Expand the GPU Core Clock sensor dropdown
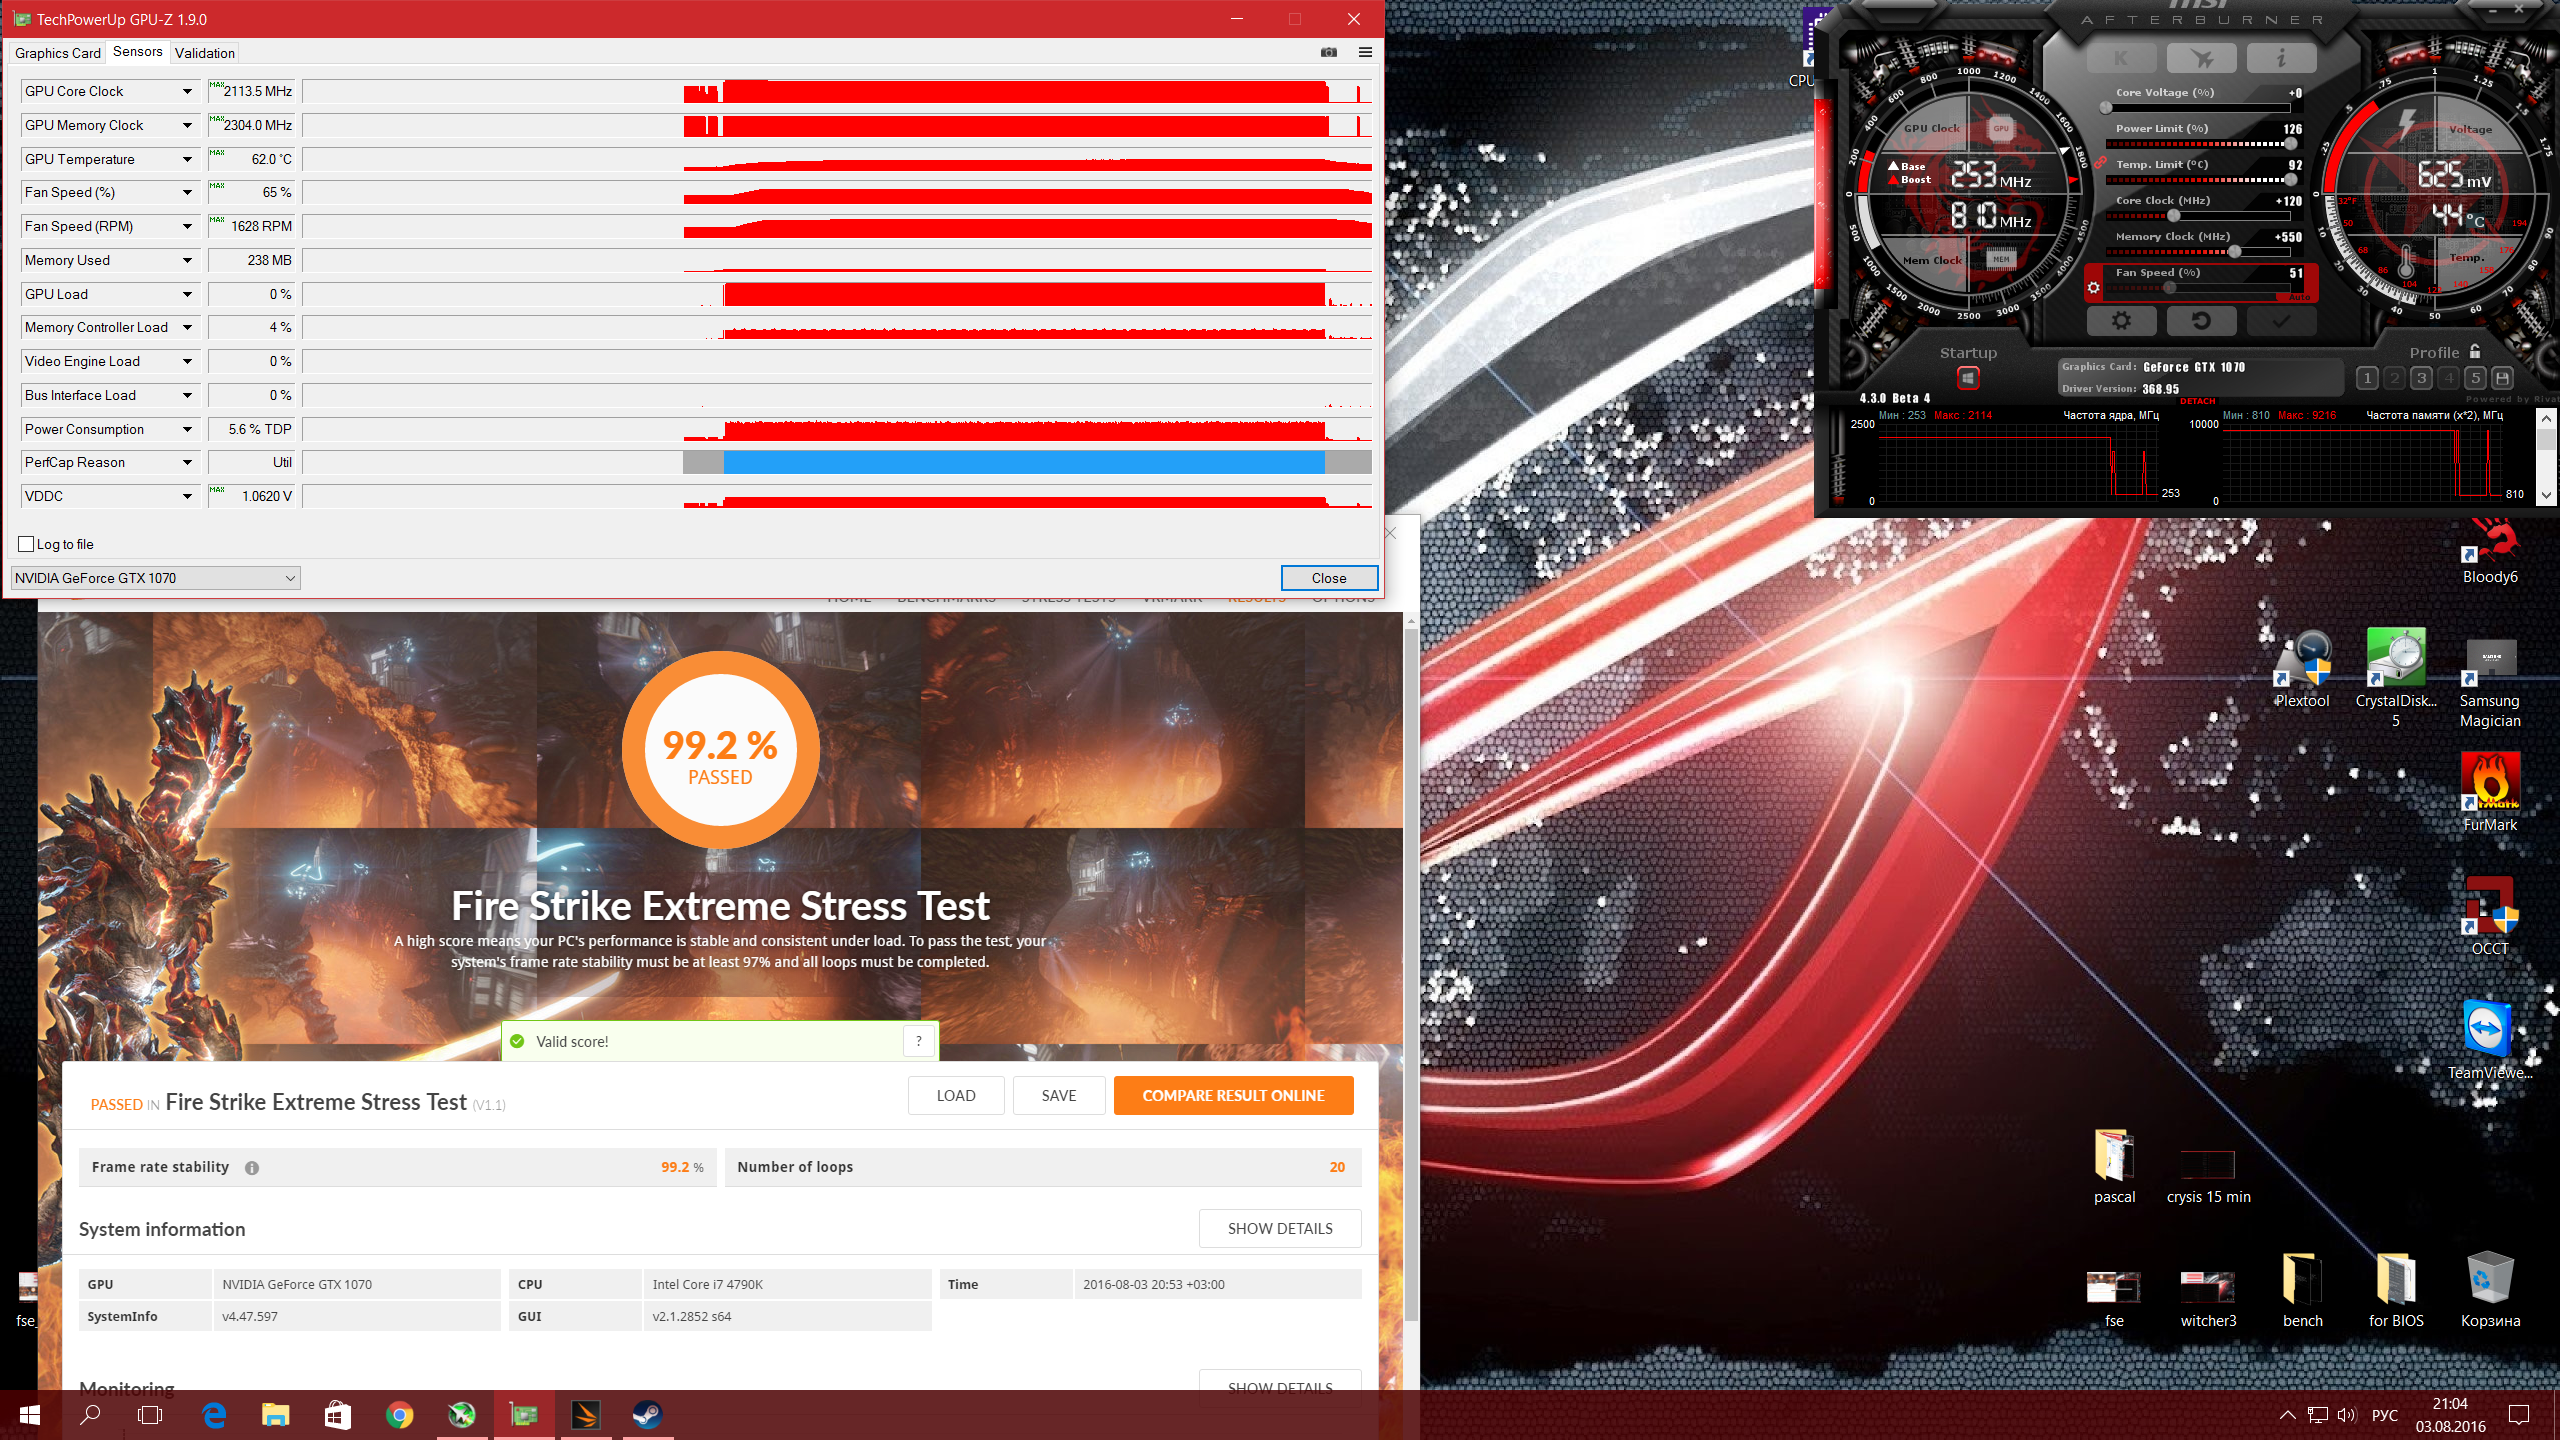Image resolution: width=2560 pixels, height=1440 pixels. [187, 91]
